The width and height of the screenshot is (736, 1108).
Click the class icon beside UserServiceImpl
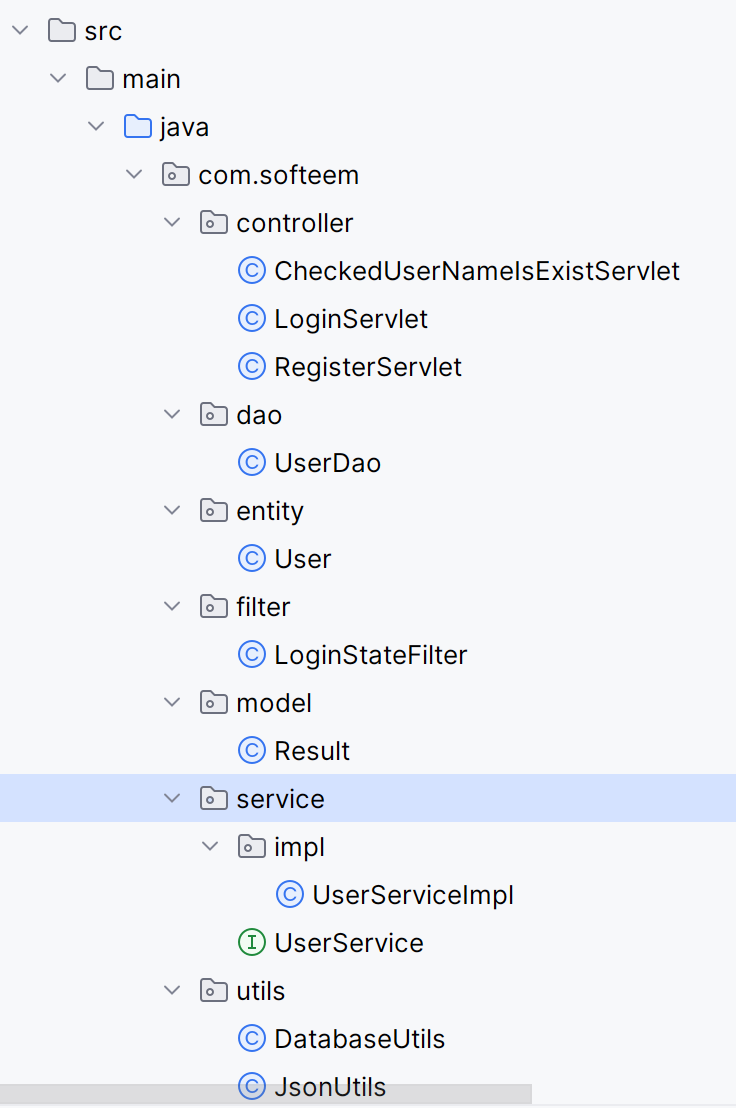pyautogui.click(x=289, y=894)
